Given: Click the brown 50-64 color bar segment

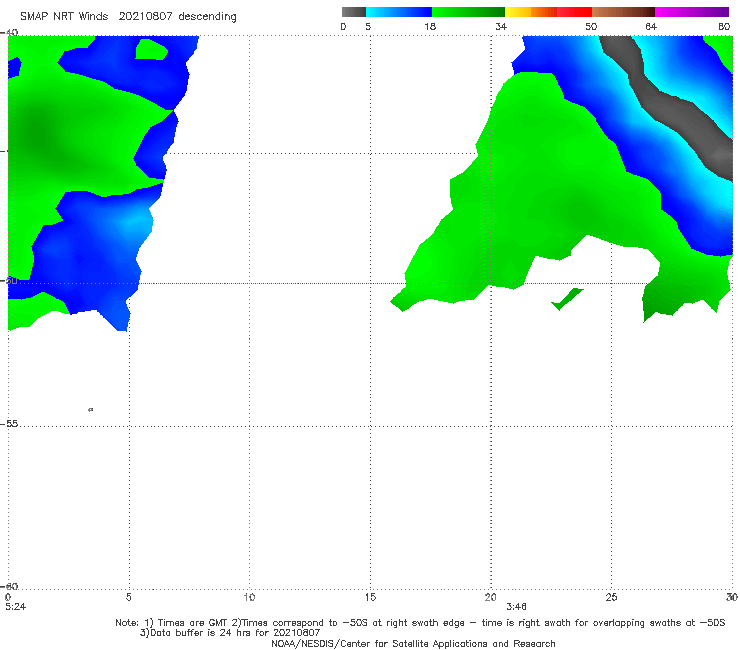Looking at the screenshot, I should coord(623,12).
